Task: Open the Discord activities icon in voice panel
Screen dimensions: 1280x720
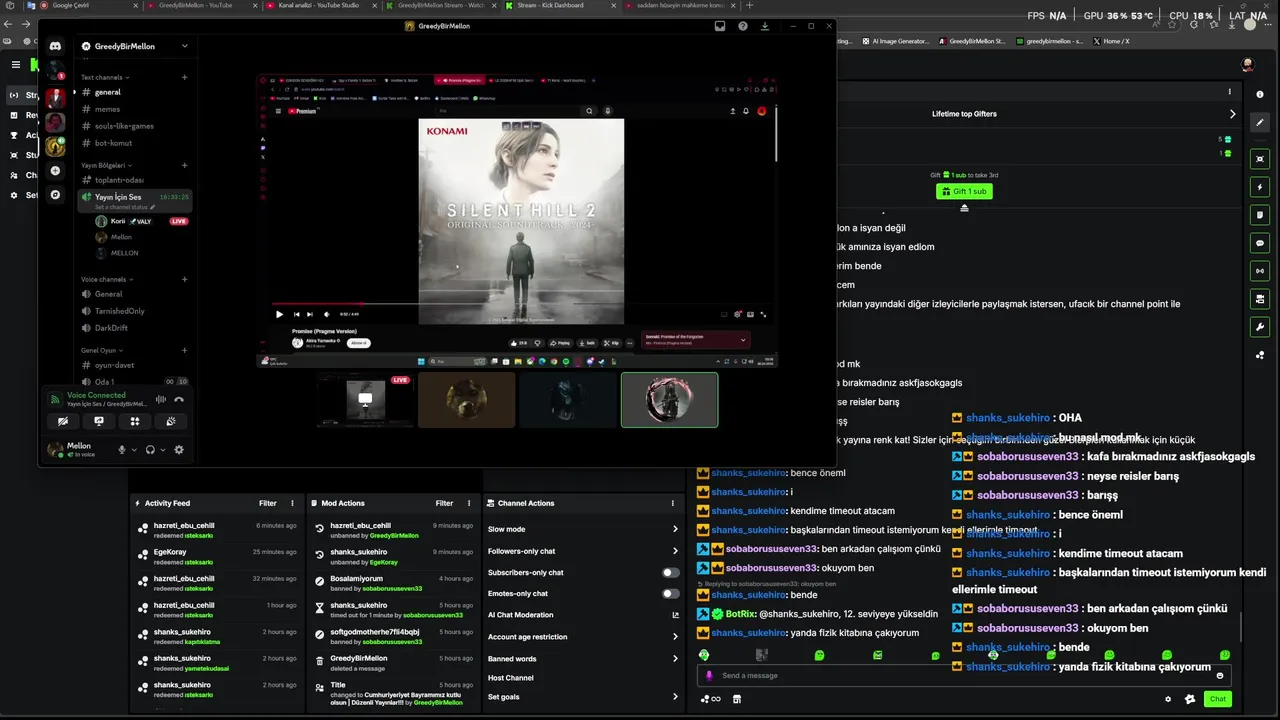Action: [x=135, y=421]
